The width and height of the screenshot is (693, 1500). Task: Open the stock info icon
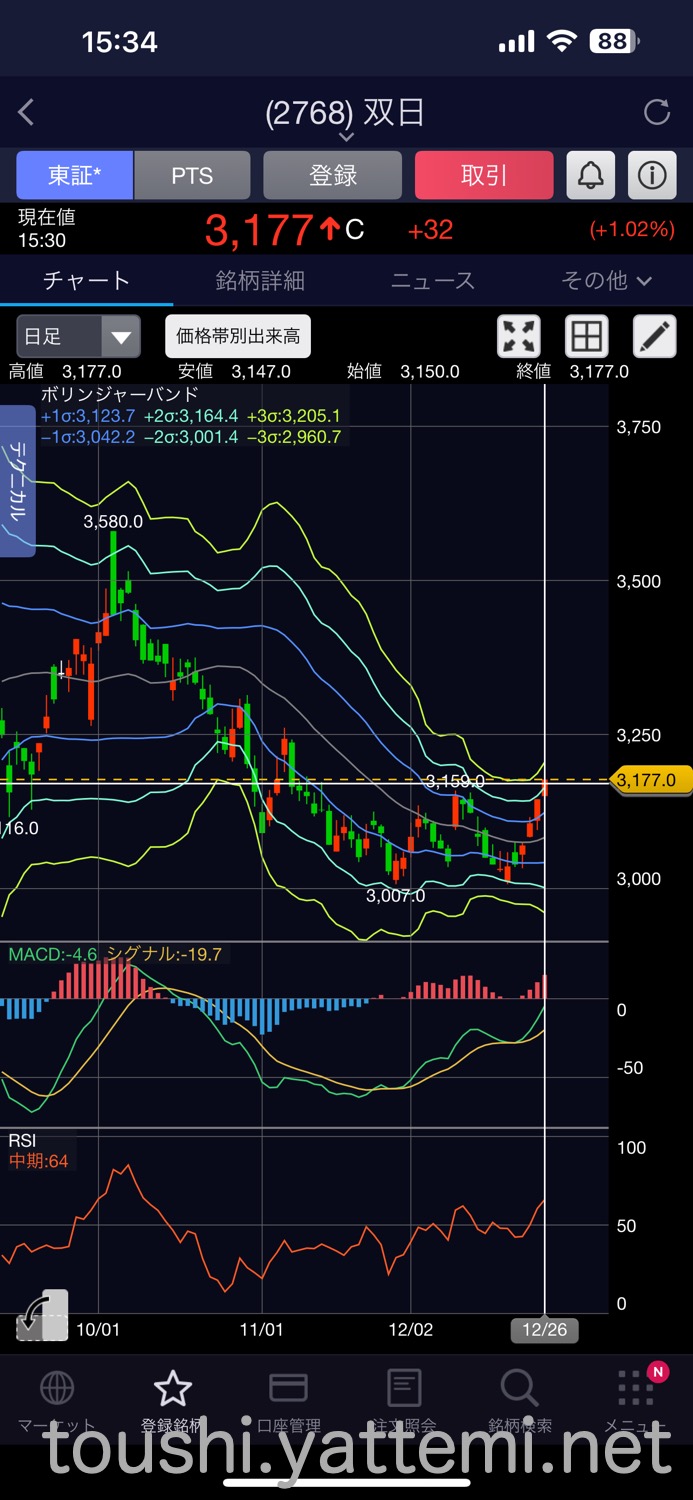(x=652, y=176)
